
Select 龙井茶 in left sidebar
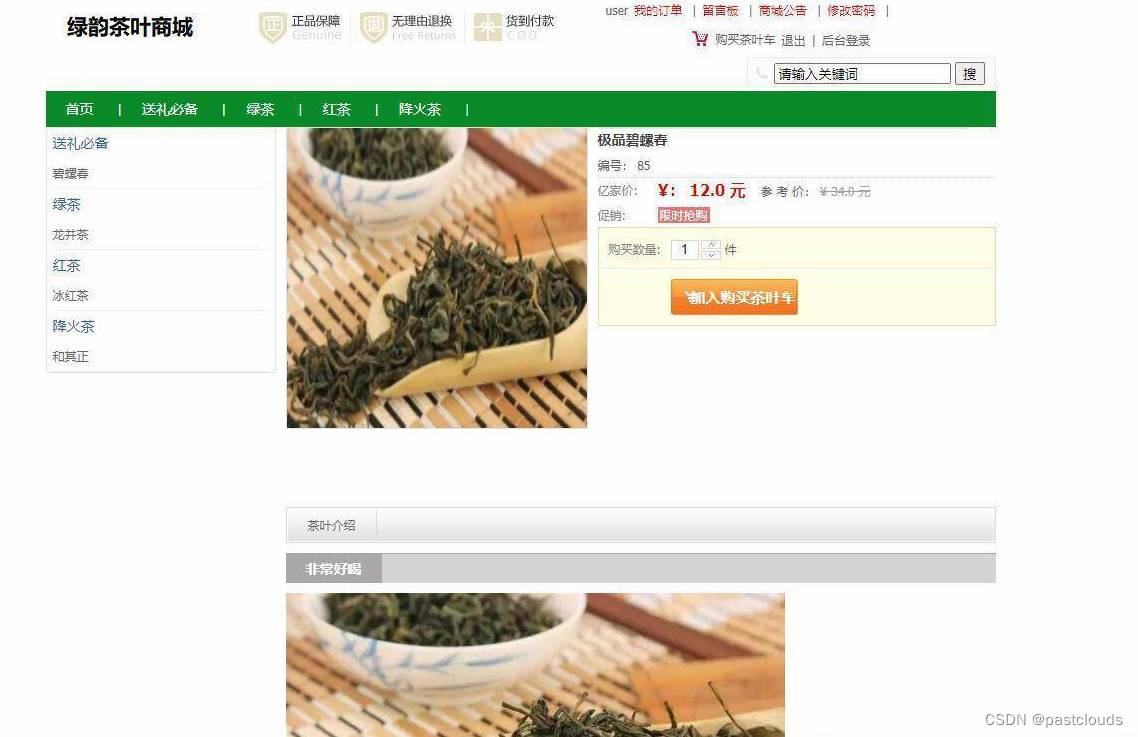70,235
